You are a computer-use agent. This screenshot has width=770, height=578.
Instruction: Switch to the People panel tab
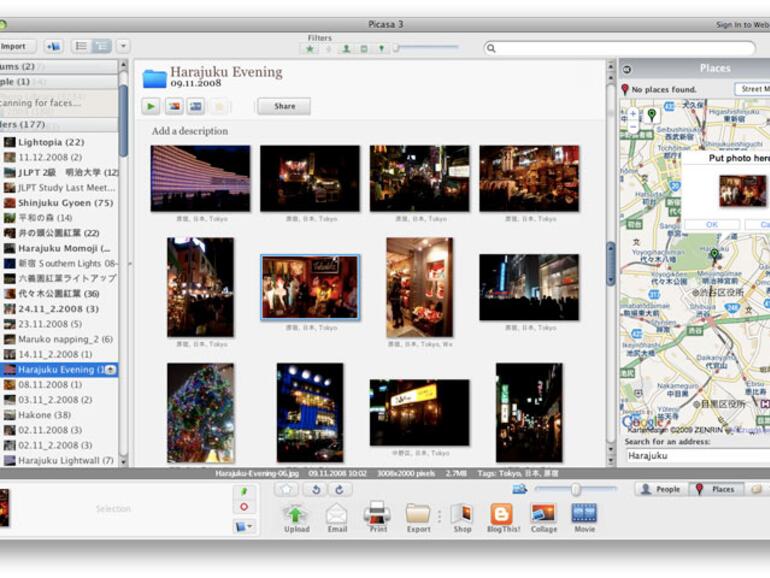tap(659, 489)
